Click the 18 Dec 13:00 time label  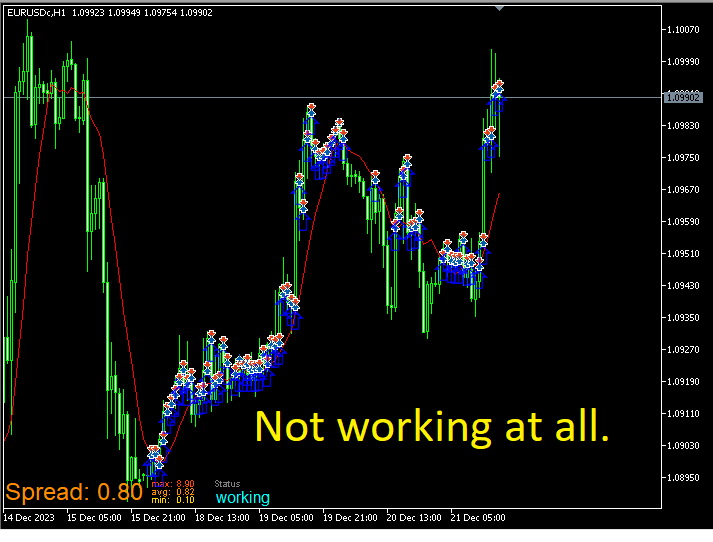[x=222, y=517]
